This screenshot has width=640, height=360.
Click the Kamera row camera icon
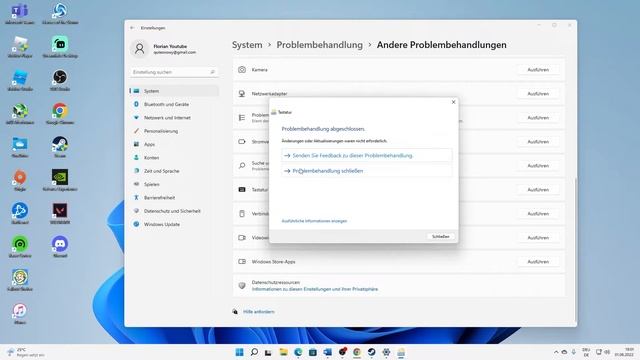242,70
